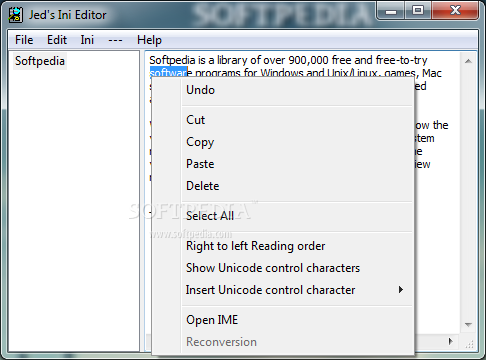Choose Delete from the context menu
Screen dimensions: 486x360
point(283,186)
